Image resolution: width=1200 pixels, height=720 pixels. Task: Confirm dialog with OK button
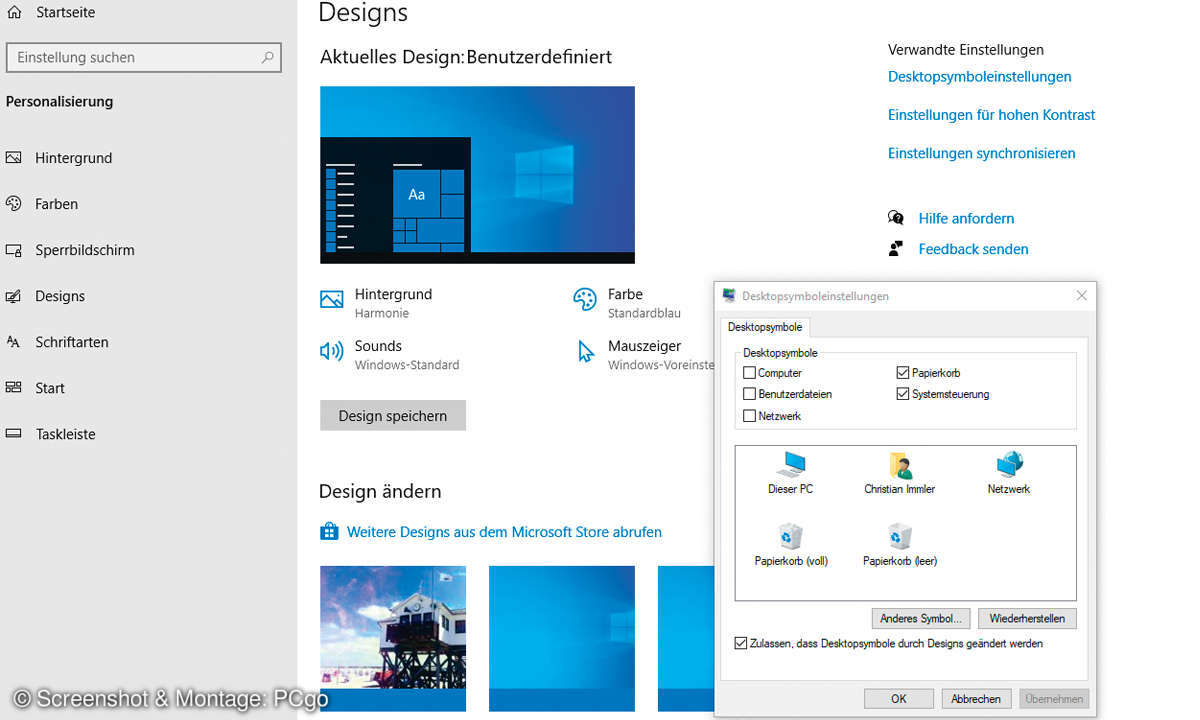[x=898, y=699]
